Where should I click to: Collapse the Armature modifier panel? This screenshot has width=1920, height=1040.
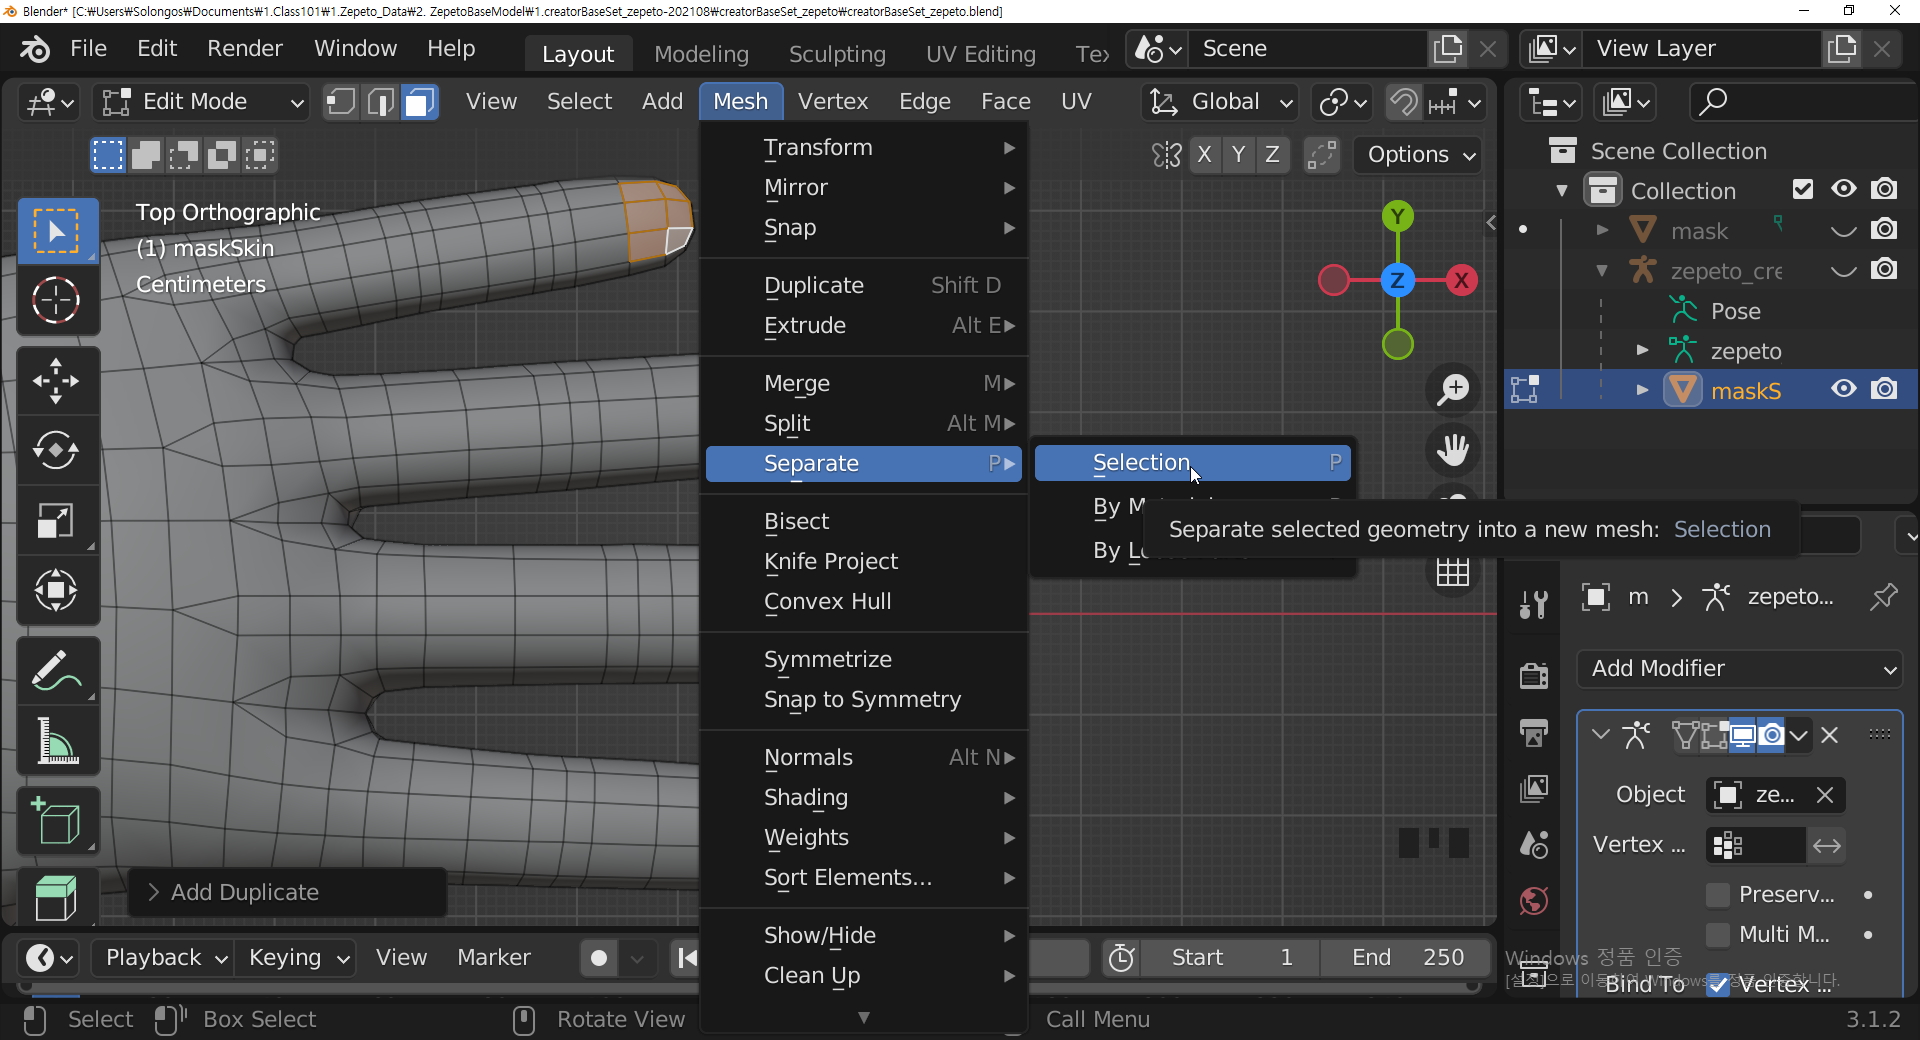tap(1601, 735)
